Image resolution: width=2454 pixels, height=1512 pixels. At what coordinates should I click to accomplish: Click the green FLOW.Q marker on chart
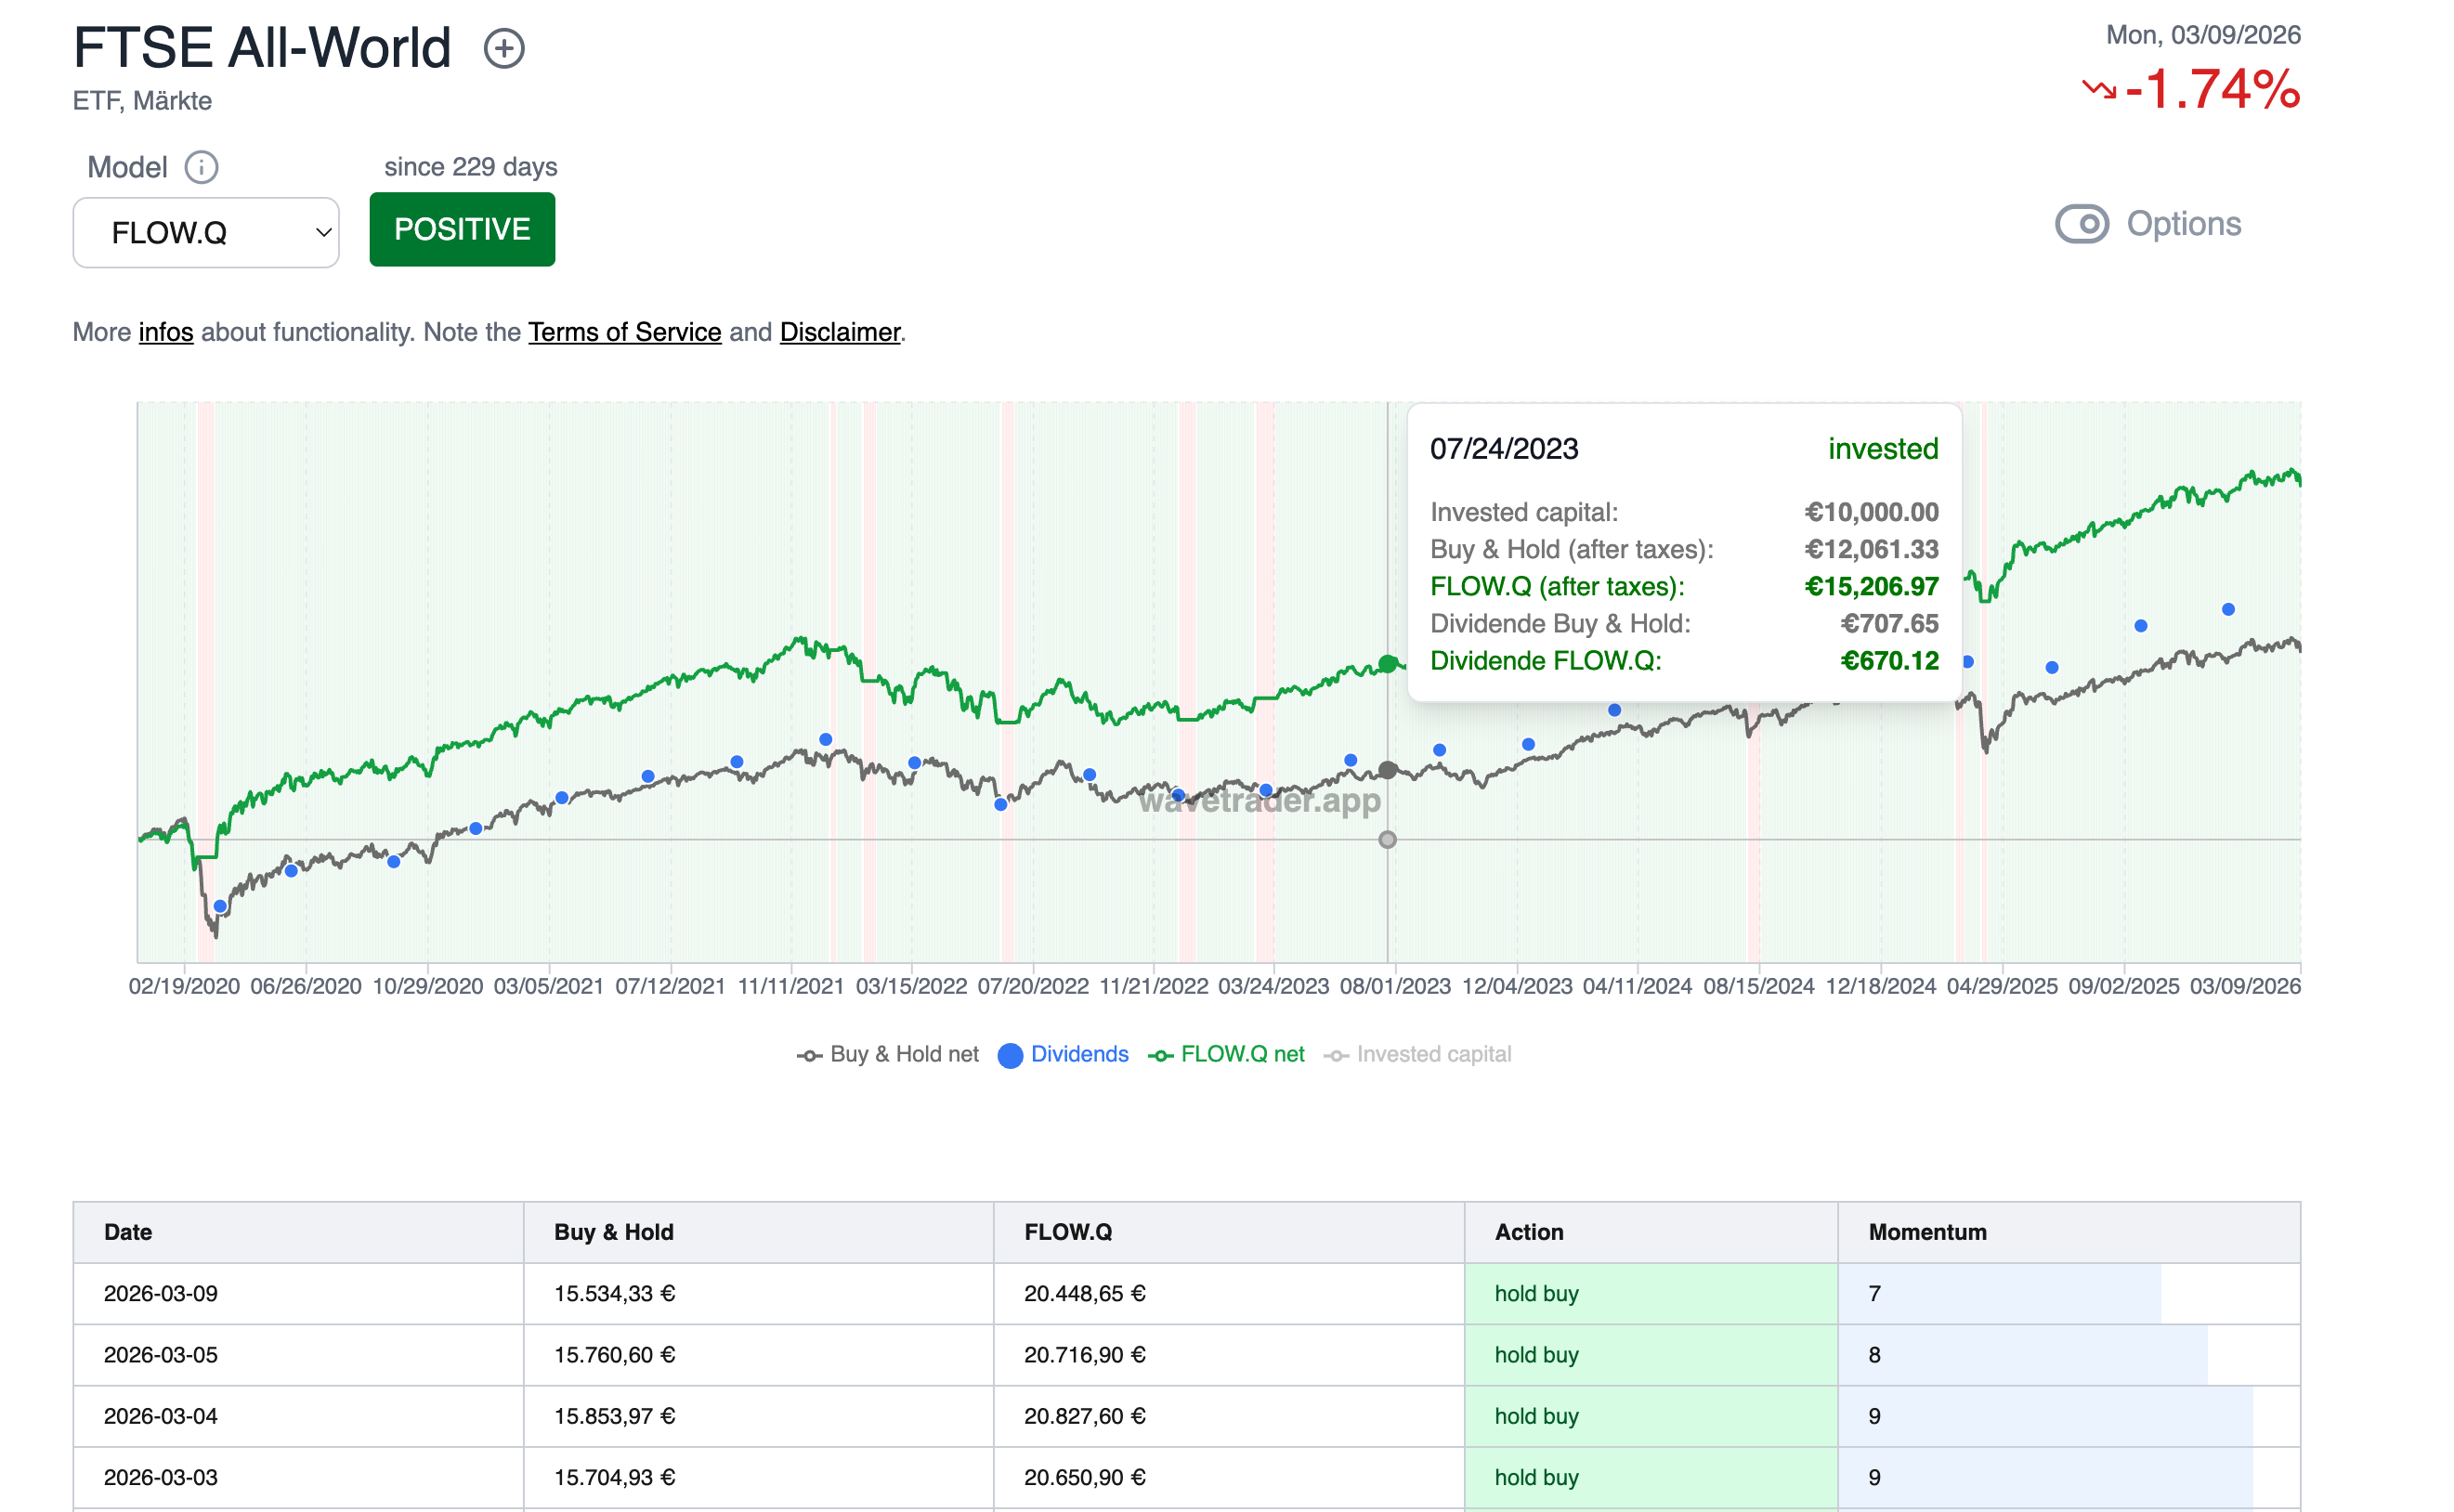coord(1387,663)
